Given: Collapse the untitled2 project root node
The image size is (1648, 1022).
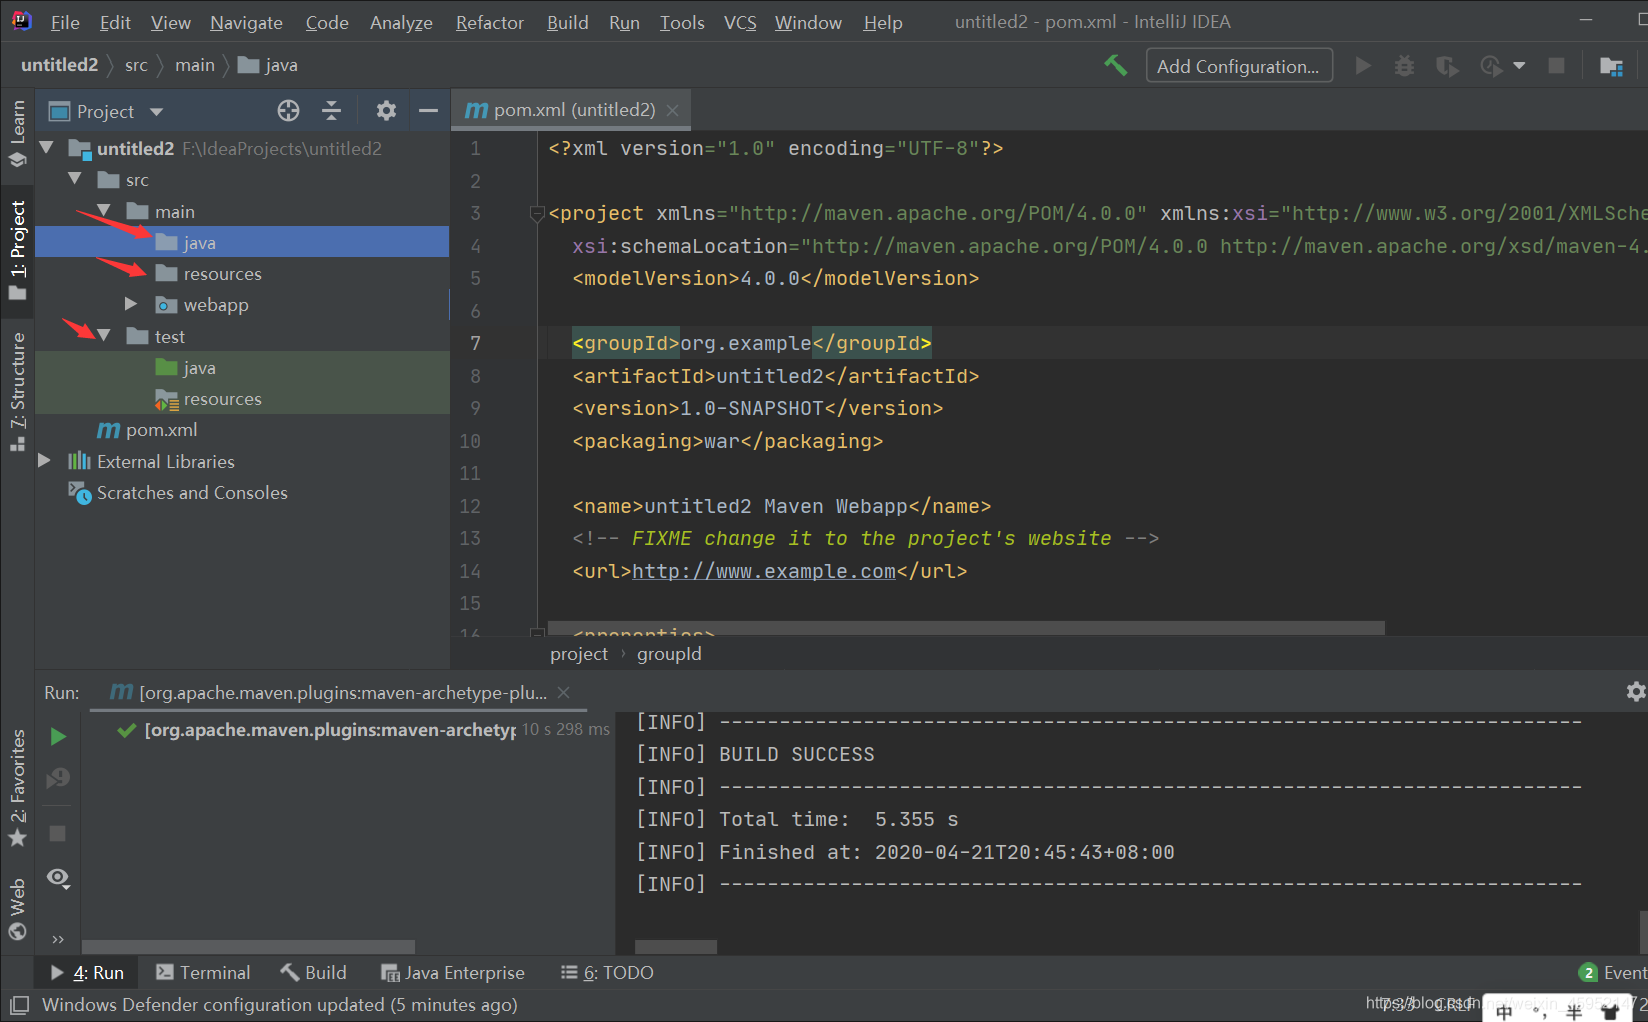Looking at the screenshot, I should [46, 148].
